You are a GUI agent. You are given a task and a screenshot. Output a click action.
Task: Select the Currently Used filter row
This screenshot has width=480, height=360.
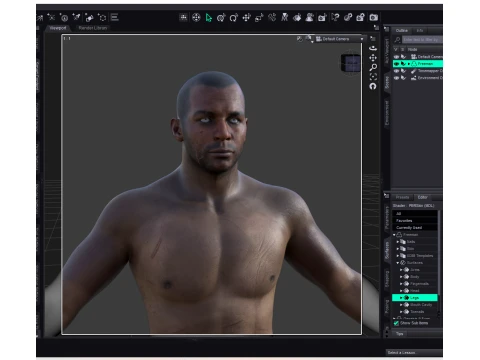coord(415,228)
